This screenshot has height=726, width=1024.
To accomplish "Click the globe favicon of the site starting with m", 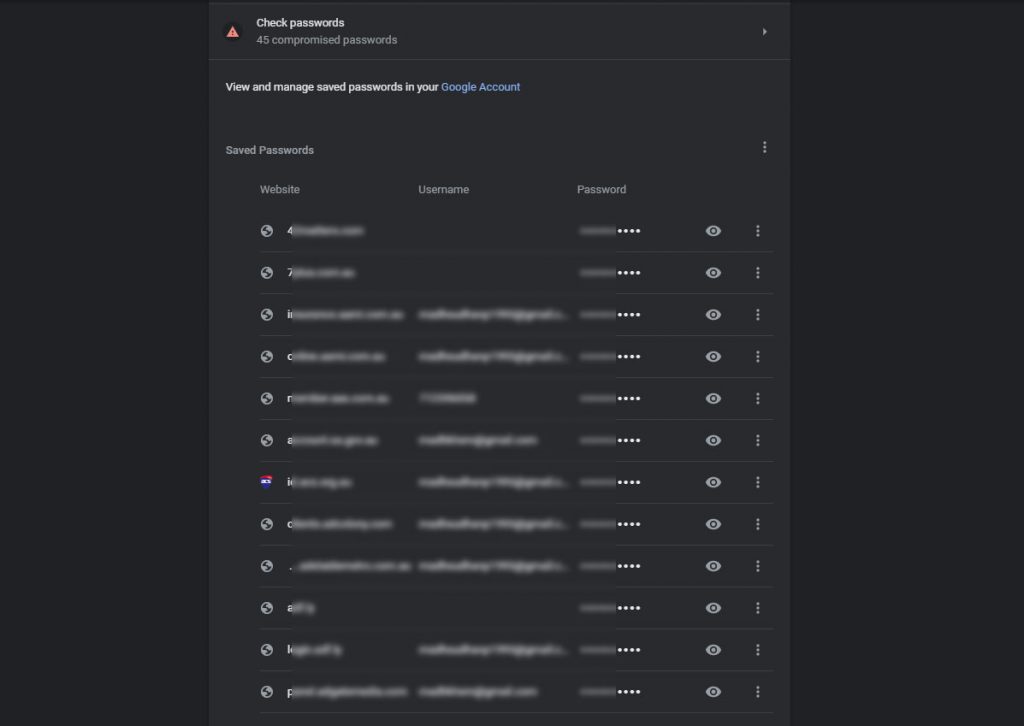I will (266, 398).
